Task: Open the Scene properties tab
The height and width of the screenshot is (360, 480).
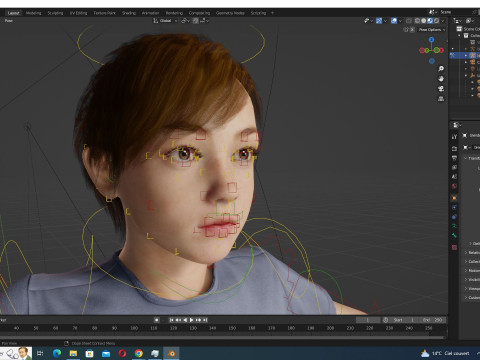Action: tap(454, 177)
